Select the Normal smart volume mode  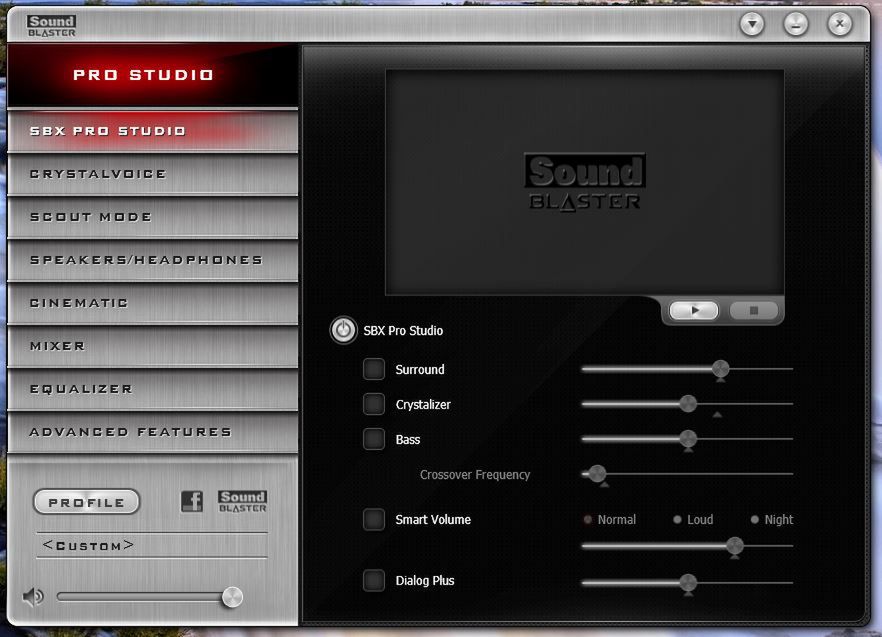588,519
